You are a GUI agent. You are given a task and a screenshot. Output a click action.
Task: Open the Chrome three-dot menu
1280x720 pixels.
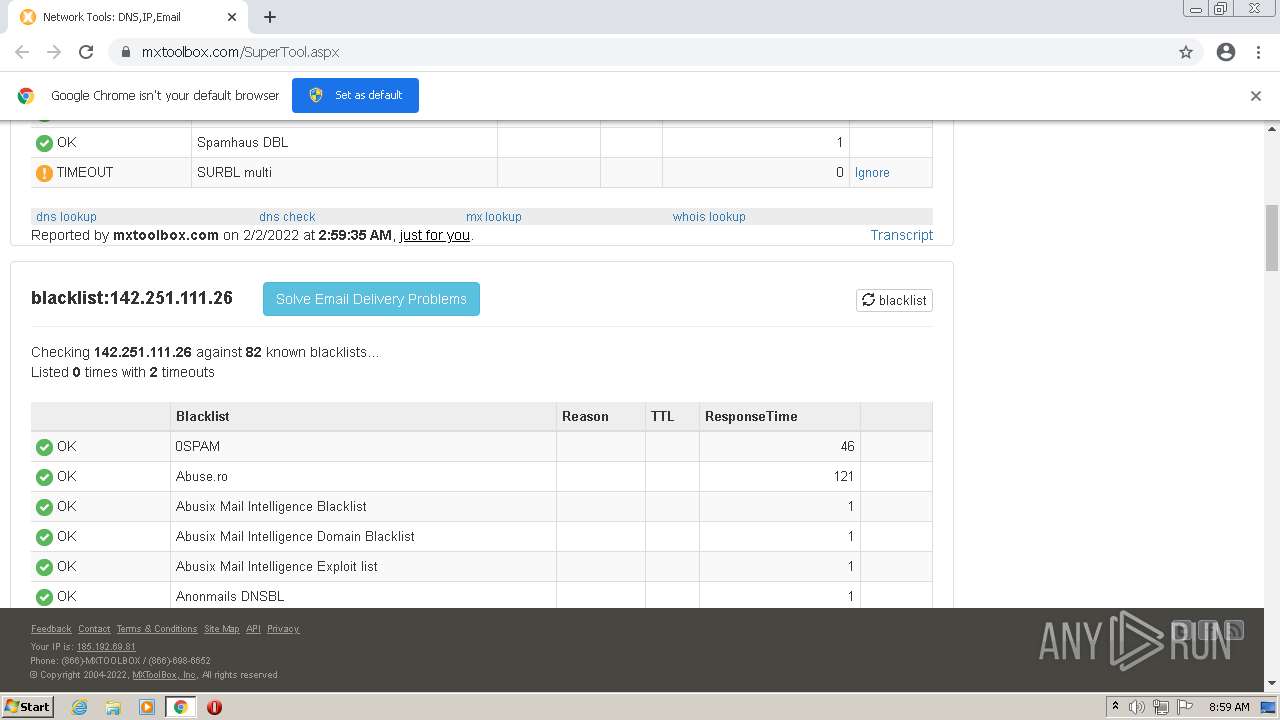tap(1258, 52)
